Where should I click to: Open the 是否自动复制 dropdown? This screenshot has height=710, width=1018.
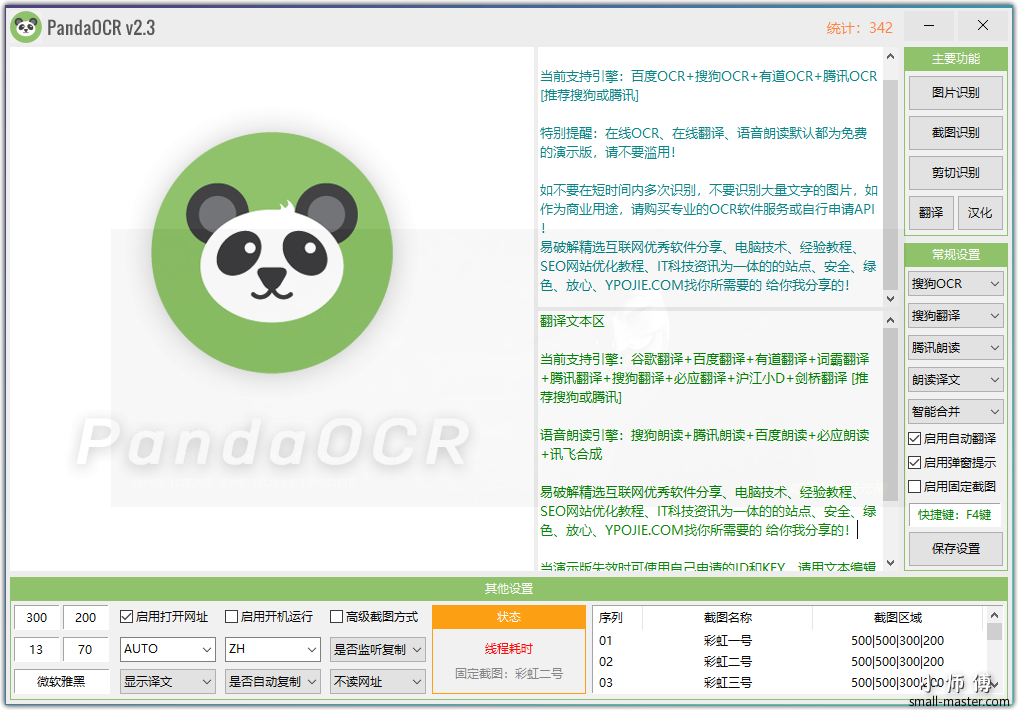(273, 681)
